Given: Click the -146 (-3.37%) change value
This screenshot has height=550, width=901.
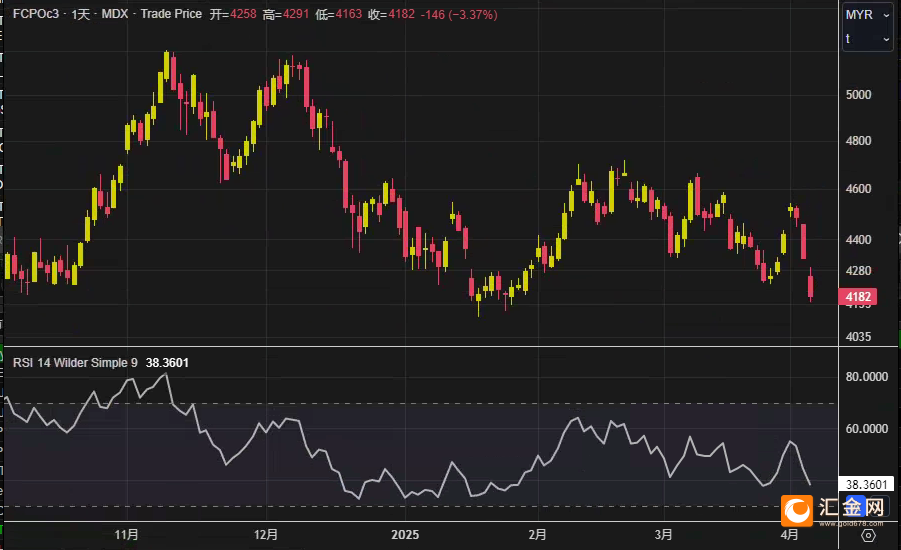Looking at the screenshot, I should [x=459, y=14].
